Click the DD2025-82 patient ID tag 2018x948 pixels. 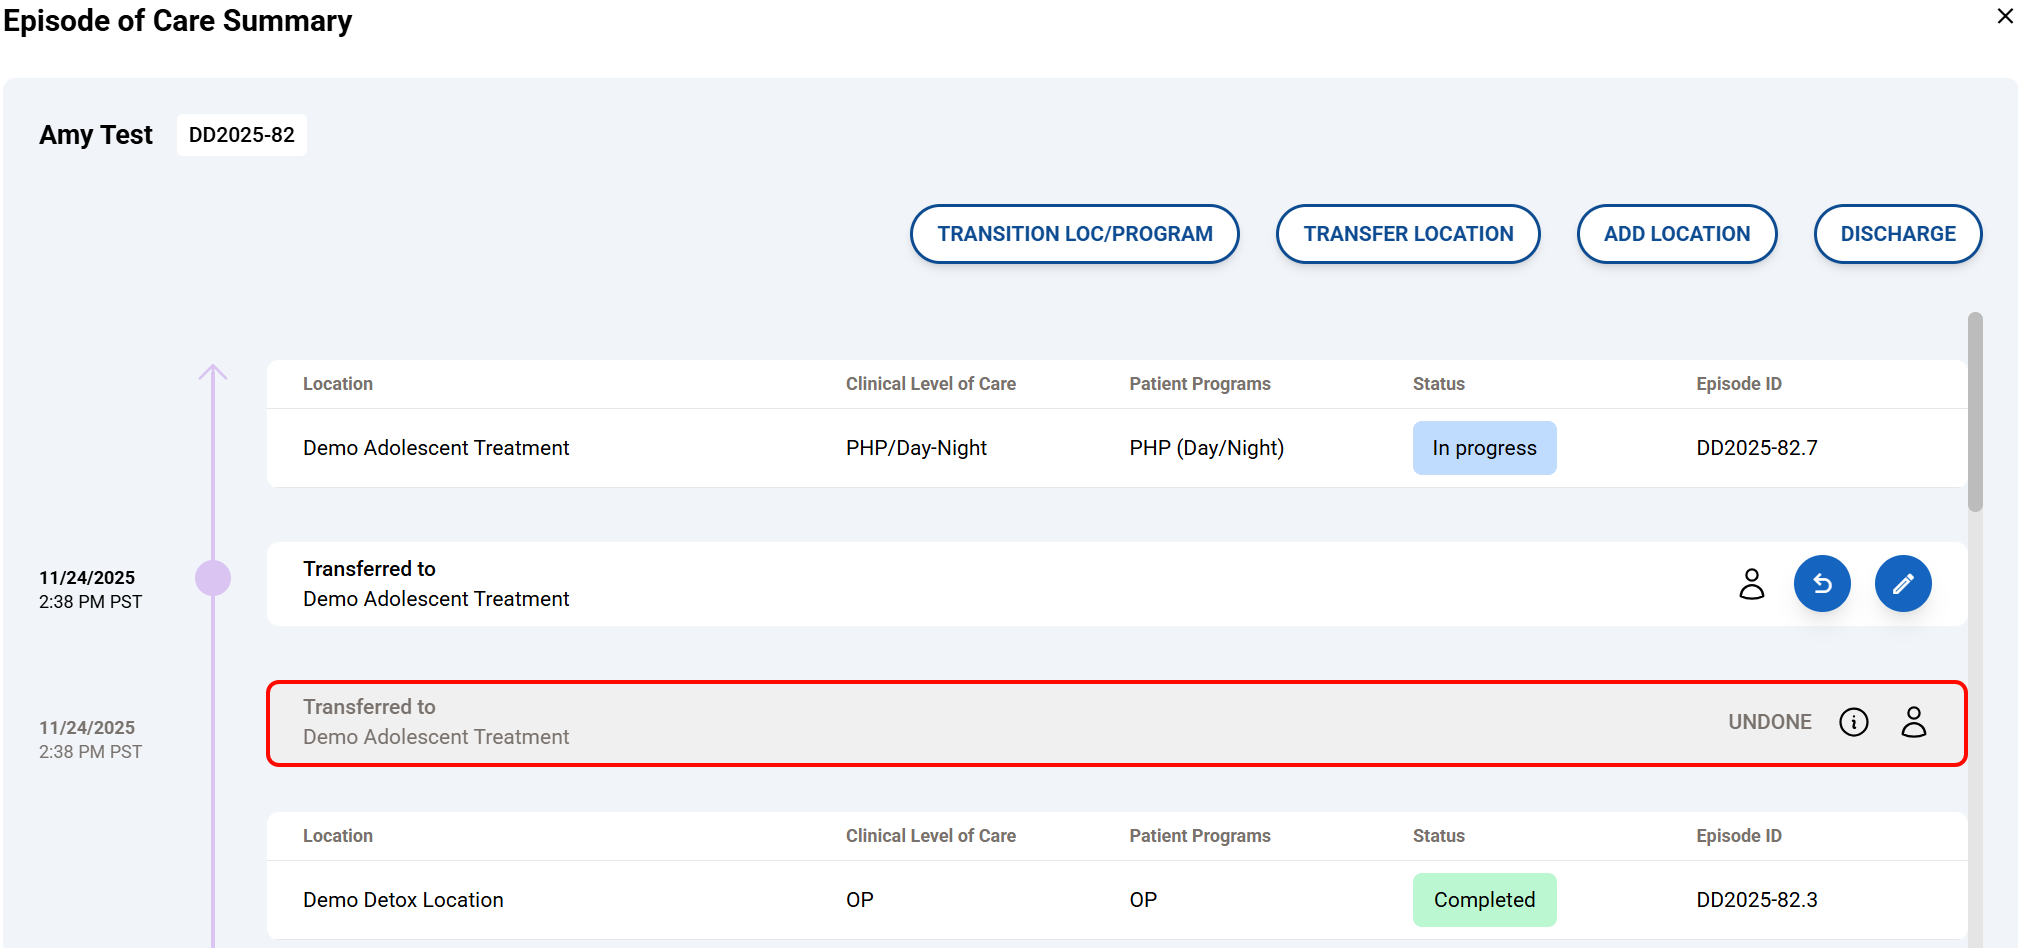coord(241,135)
